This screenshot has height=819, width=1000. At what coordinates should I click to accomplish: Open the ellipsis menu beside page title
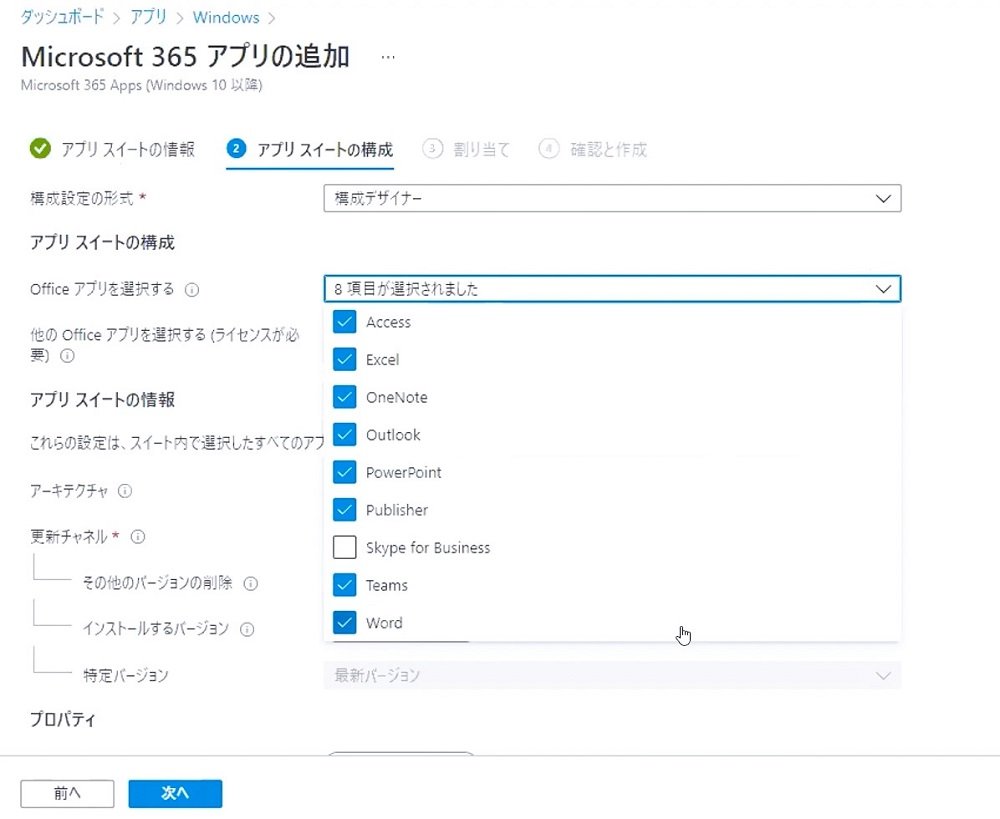(388, 57)
